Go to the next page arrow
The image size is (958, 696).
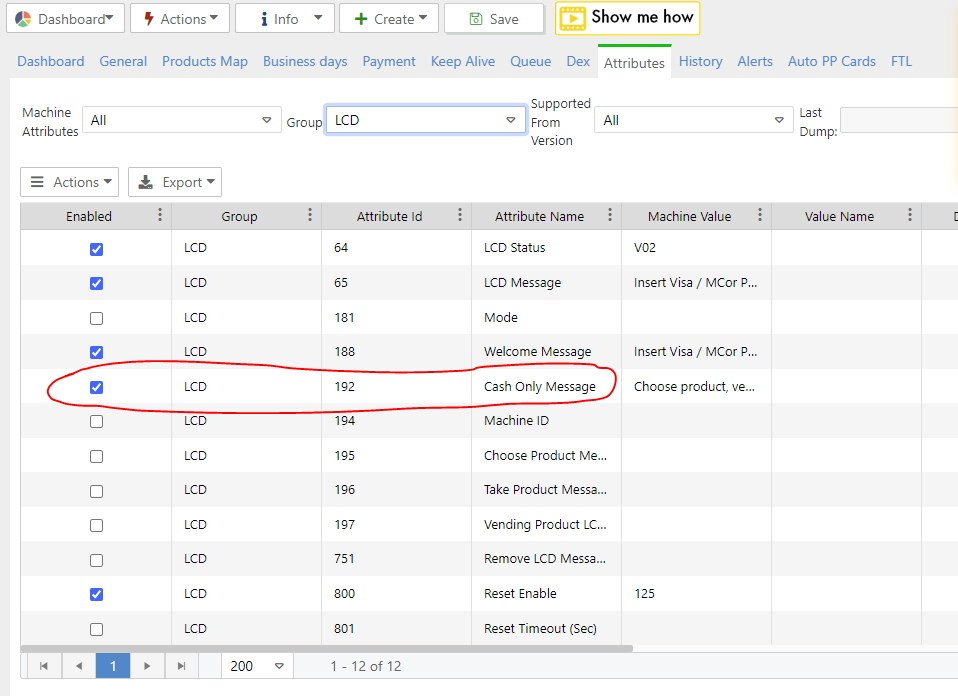(147, 666)
